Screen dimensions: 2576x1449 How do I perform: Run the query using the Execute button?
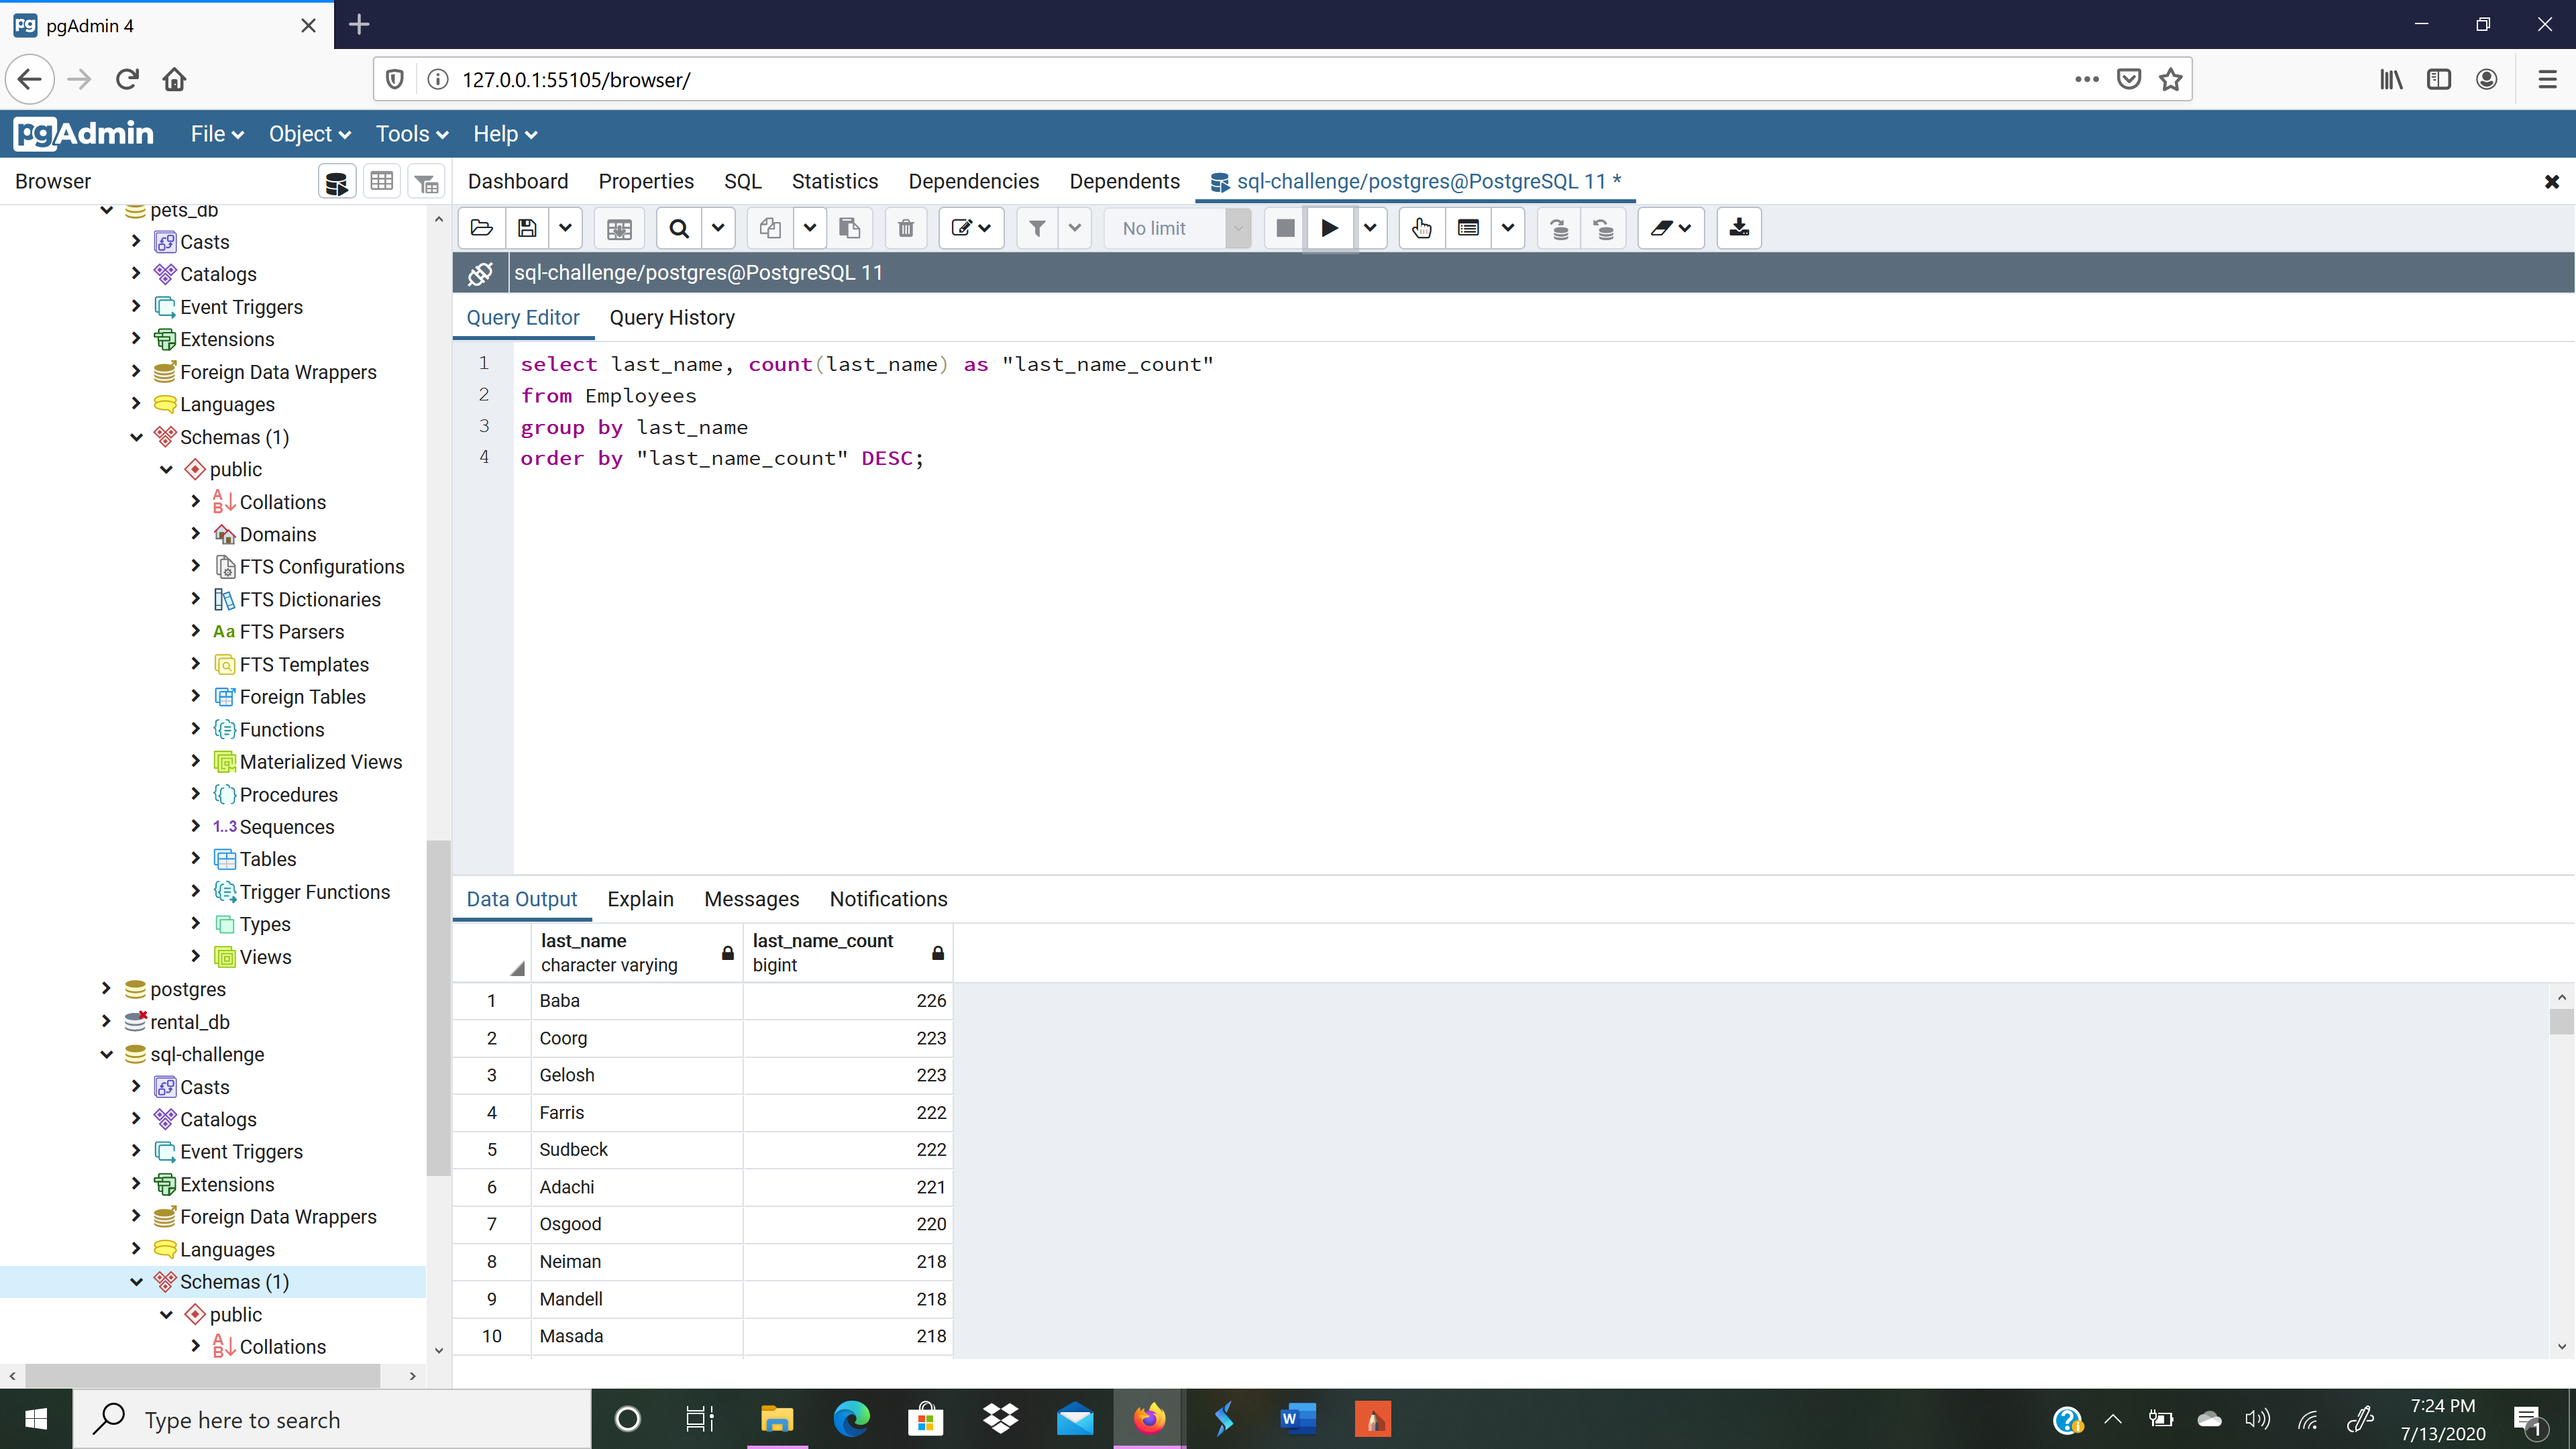click(x=1329, y=228)
